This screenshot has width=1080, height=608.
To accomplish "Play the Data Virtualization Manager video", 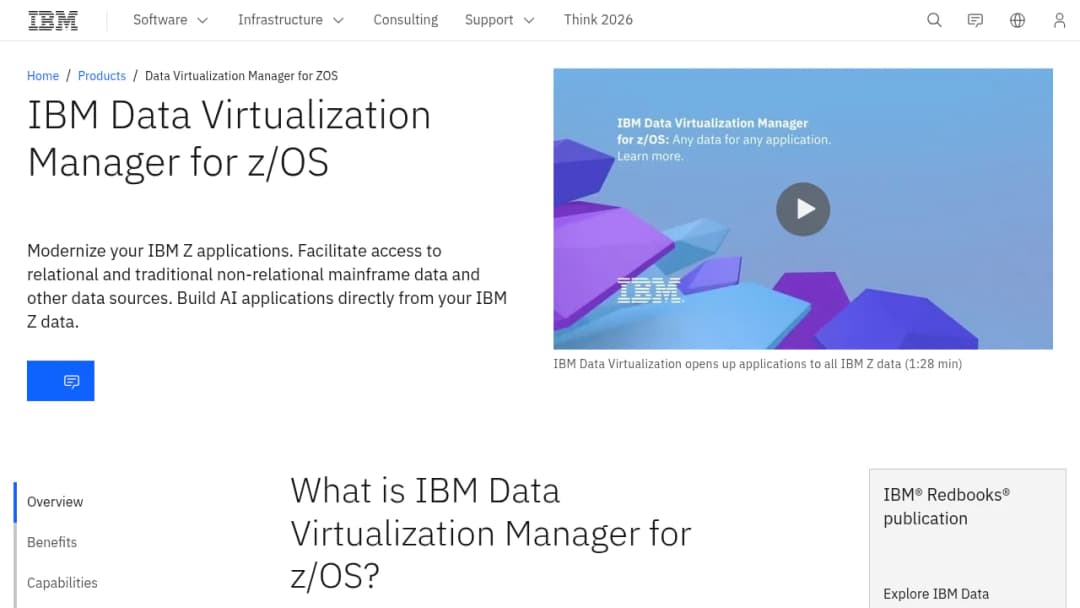I will coord(803,209).
